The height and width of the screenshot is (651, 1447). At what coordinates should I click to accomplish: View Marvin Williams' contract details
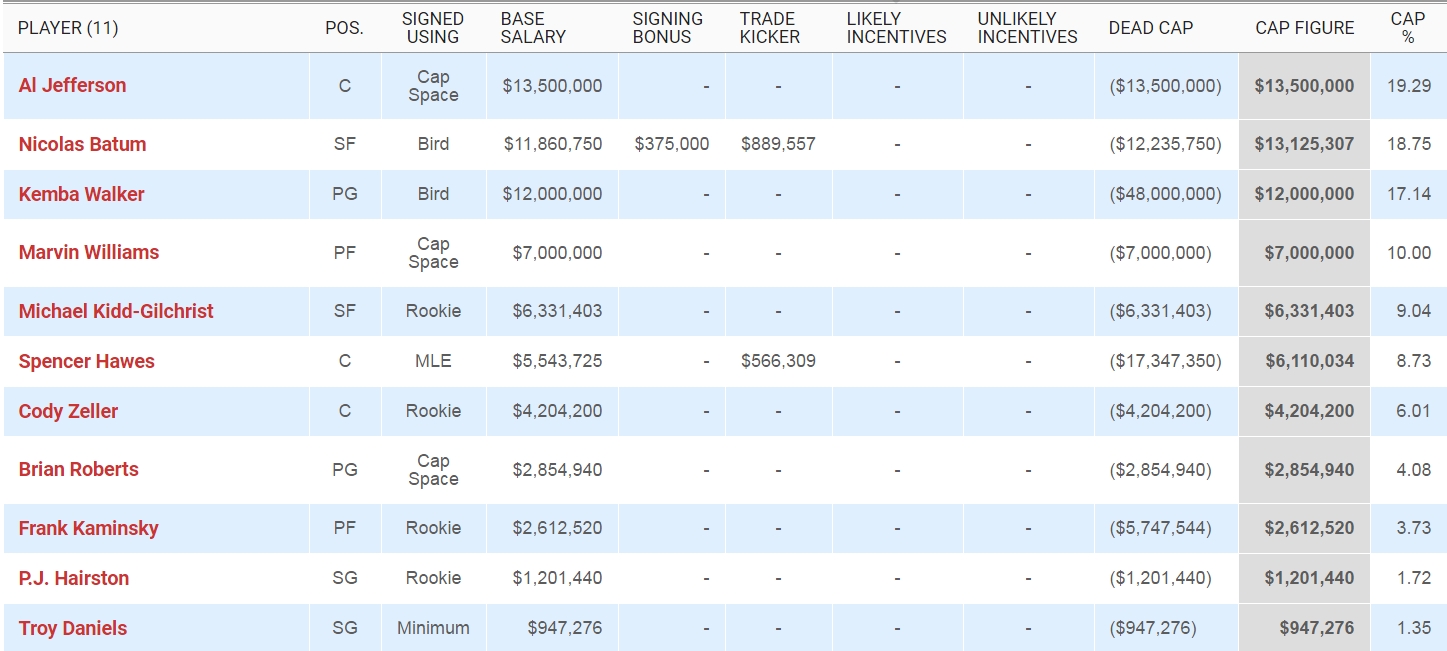89,253
